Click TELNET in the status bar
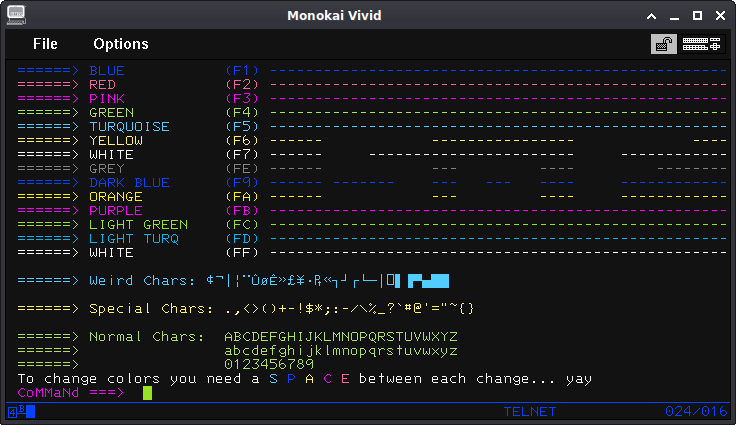This screenshot has width=736, height=425. tap(530, 412)
